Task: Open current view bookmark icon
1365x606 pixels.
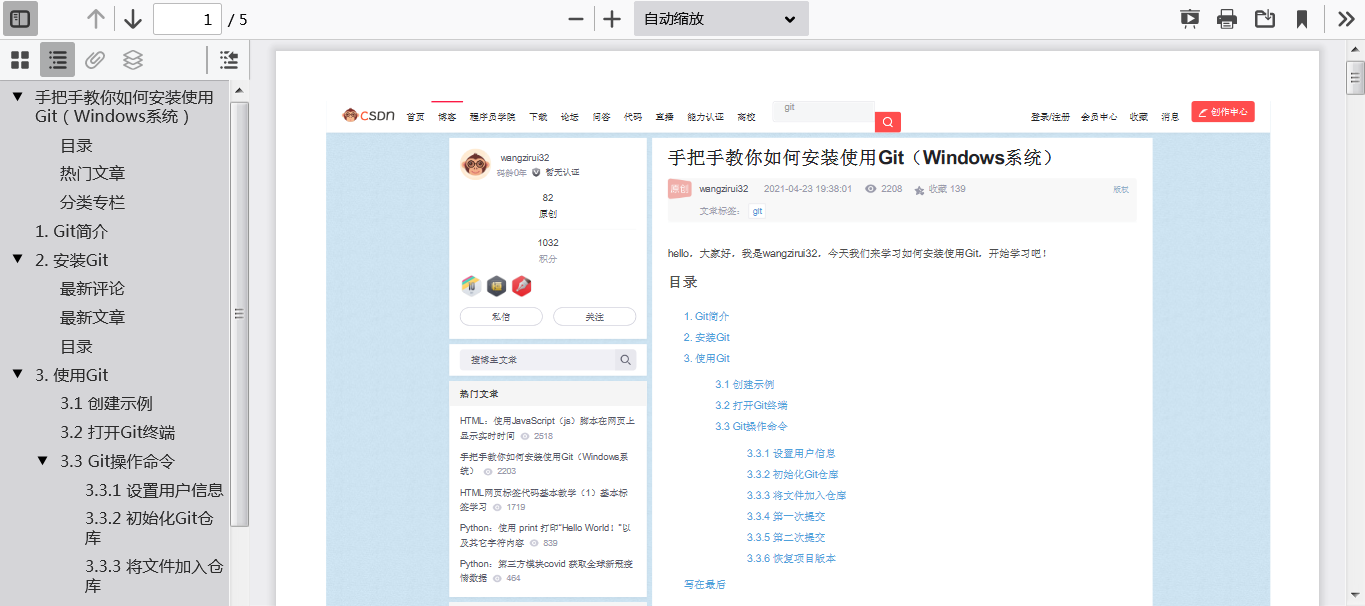Action: coord(1302,19)
